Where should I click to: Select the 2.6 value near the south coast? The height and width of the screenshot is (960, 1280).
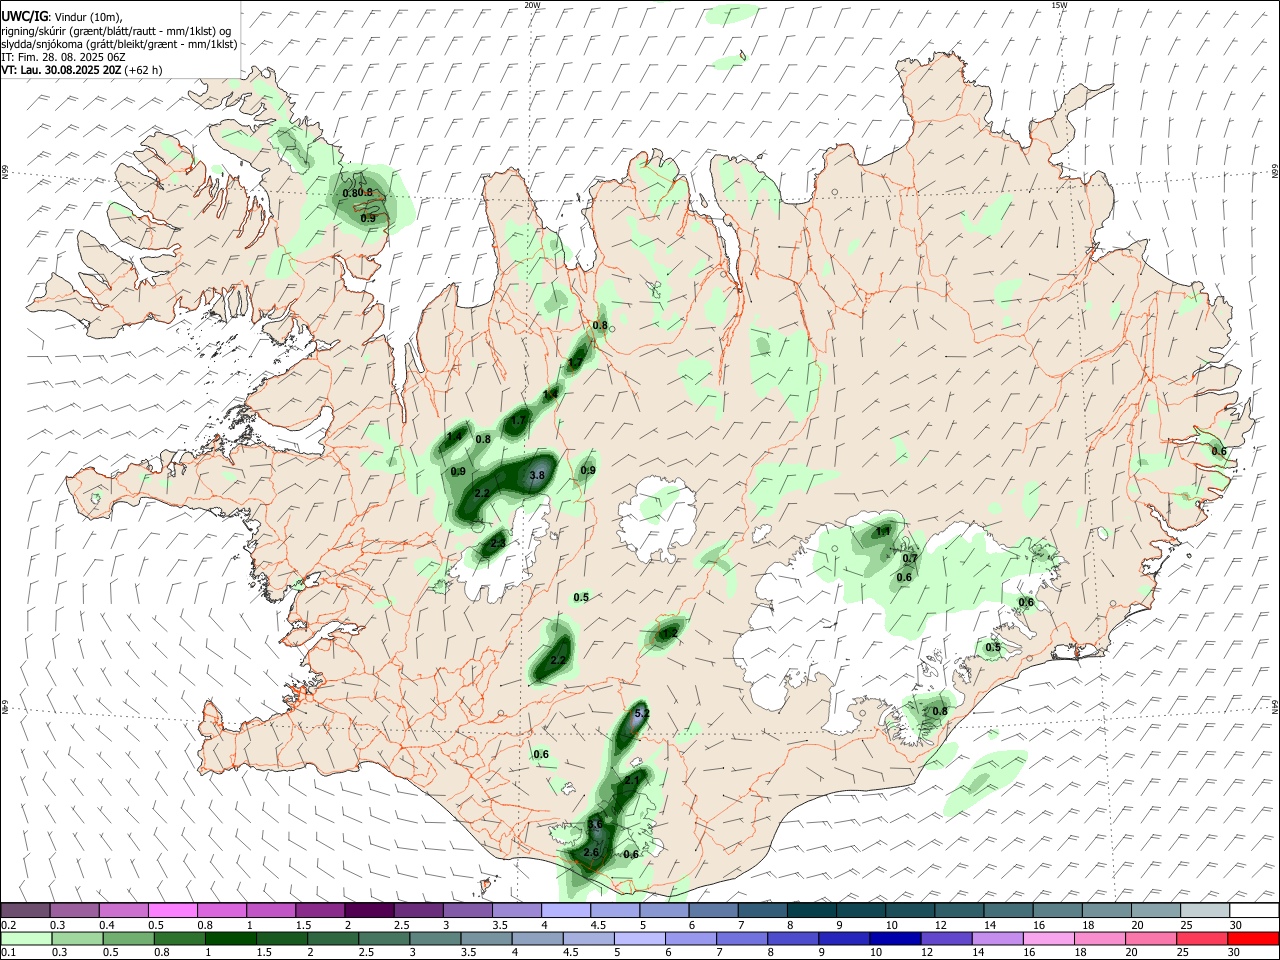click(x=591, y=853)
